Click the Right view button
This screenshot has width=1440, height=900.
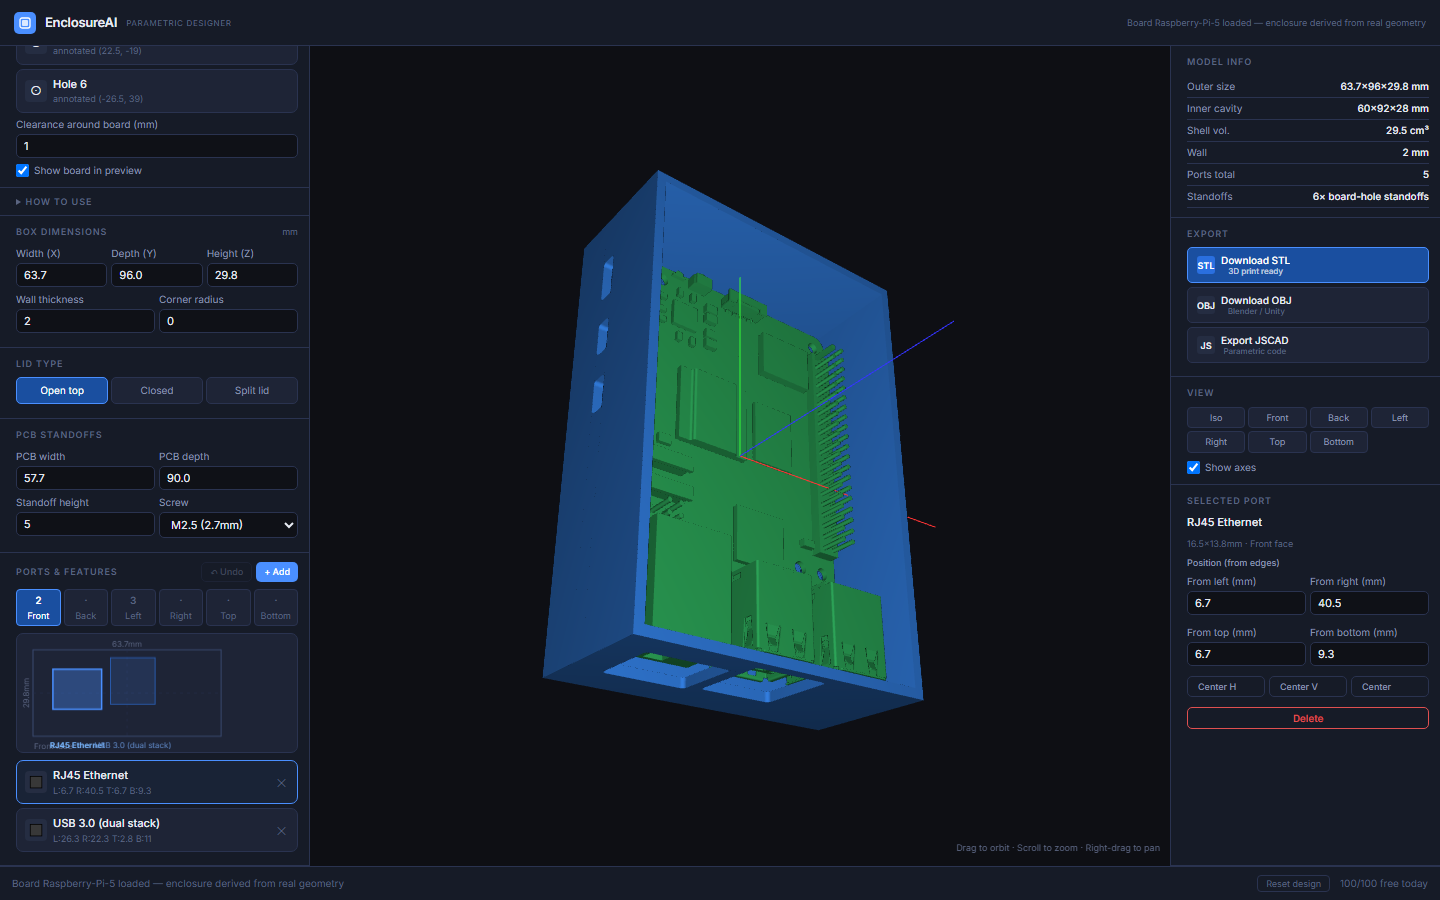pos(1216,442)
